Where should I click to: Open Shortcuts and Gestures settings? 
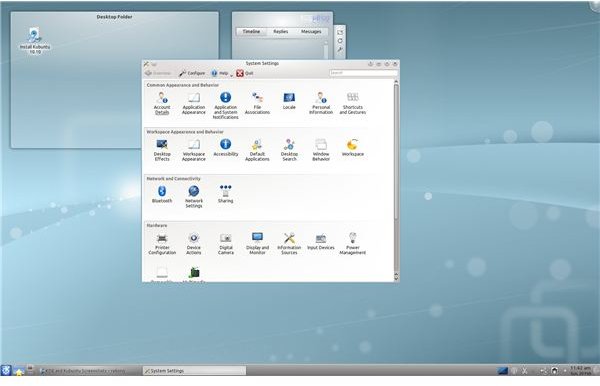(x=352, y=103)
